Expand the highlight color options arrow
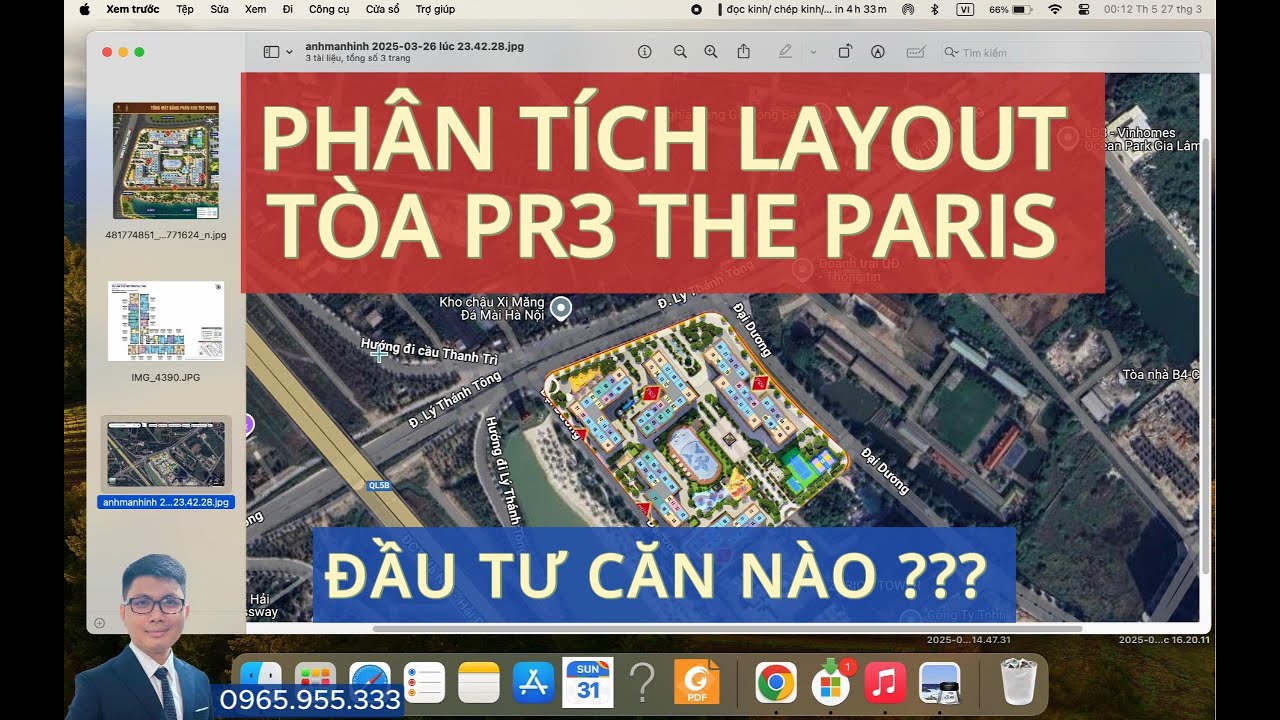The width and height of the screenshot is (1280, 720). click(x=813, y=52)
